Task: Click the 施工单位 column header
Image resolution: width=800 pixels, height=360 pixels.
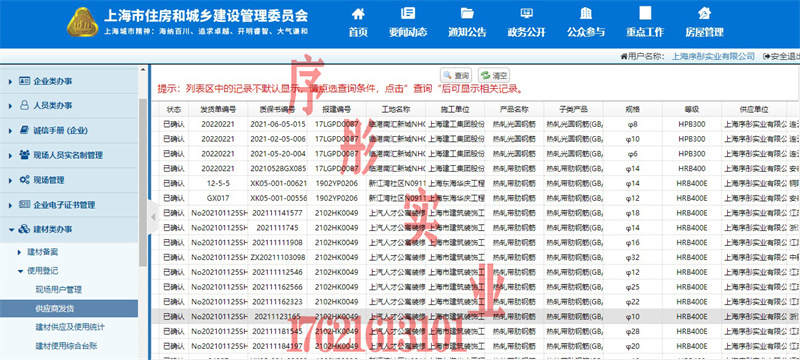Action: pos(455,109)
